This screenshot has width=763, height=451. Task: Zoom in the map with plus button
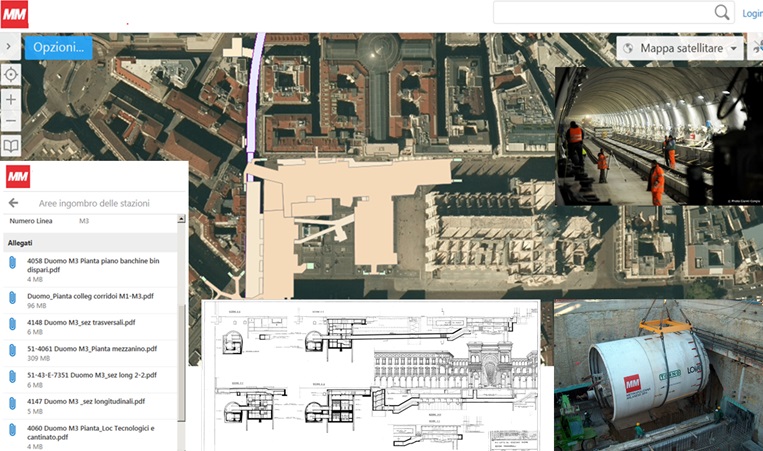pyautogui.click(x=11, y=100)
